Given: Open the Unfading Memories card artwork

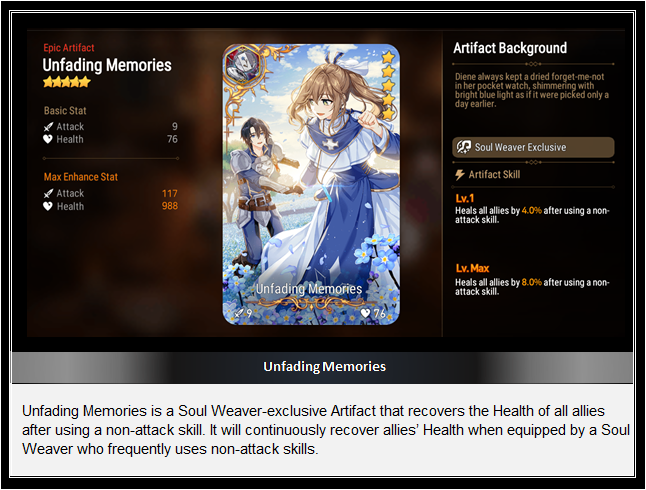Looking at the screenshot, I should (311, 184).
